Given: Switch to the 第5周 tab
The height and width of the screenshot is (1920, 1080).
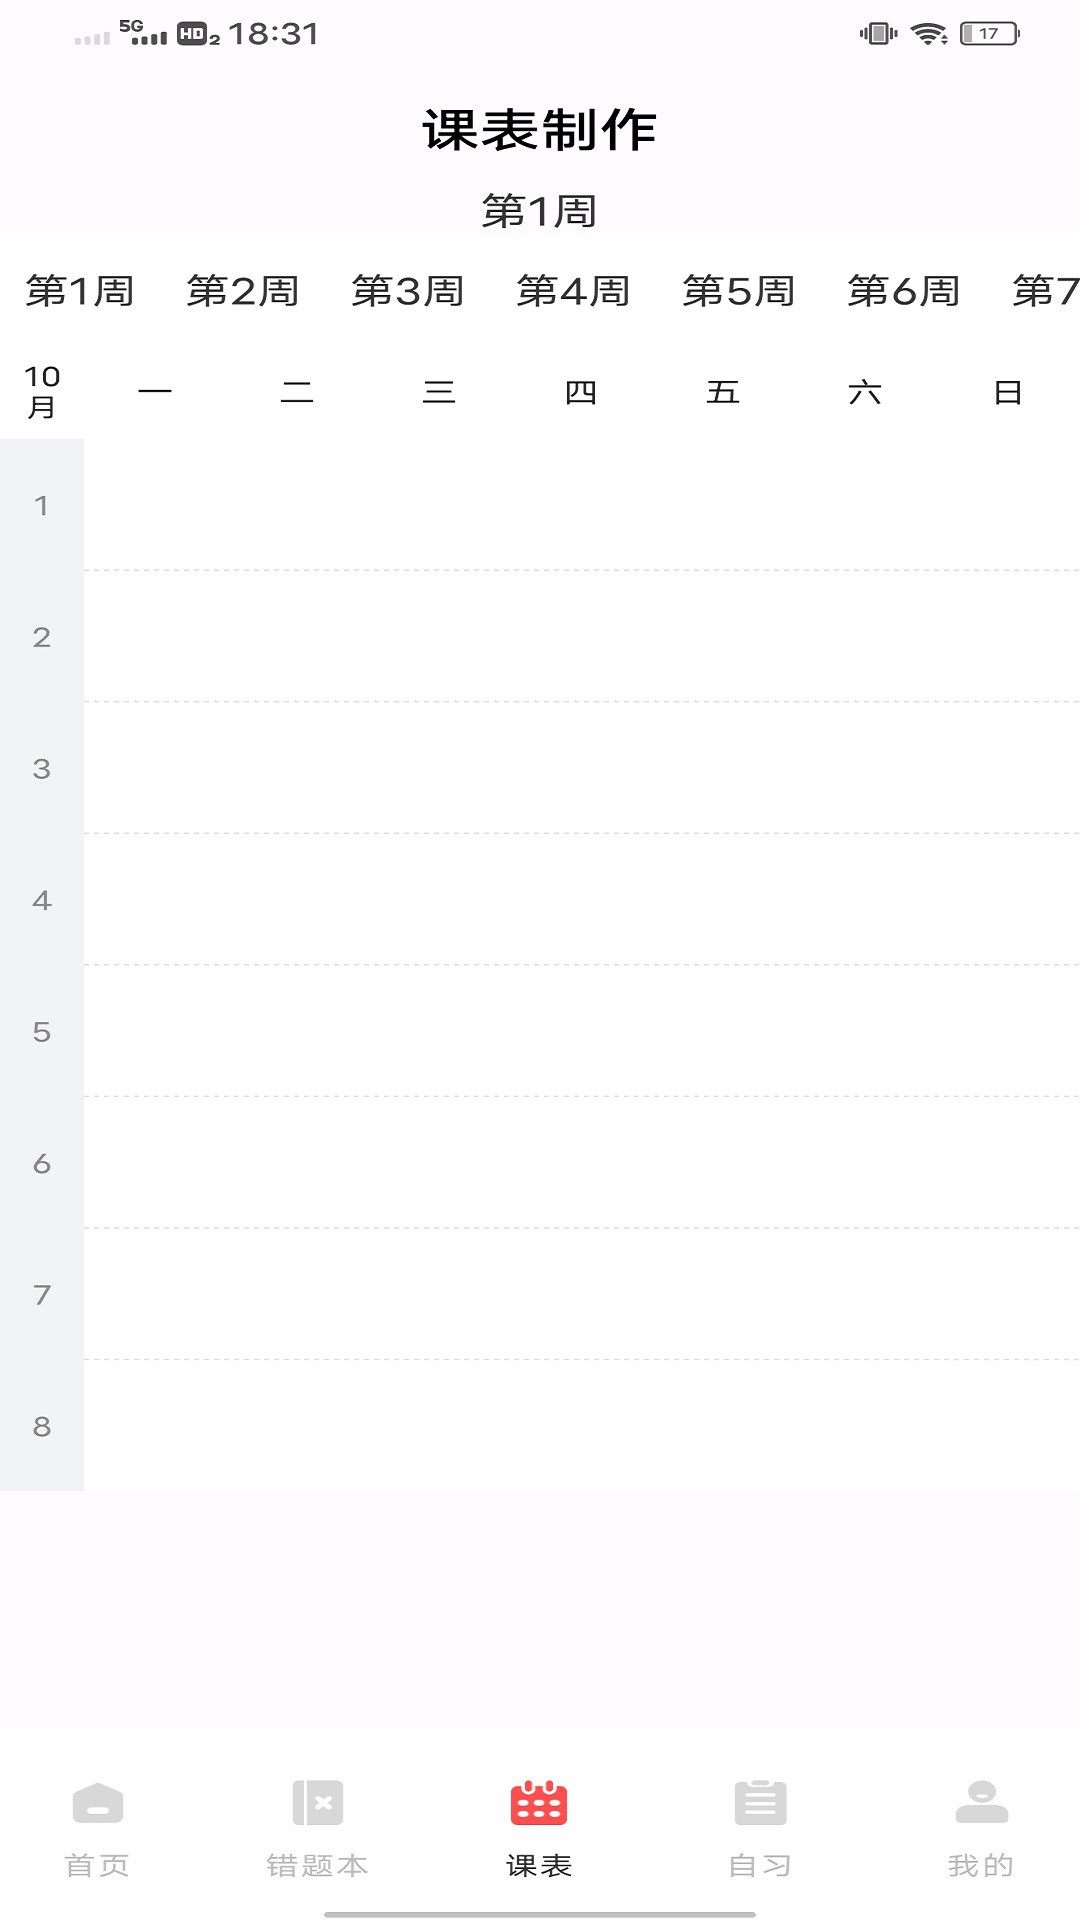Looking at the screenshot, I should coord(739,291).
